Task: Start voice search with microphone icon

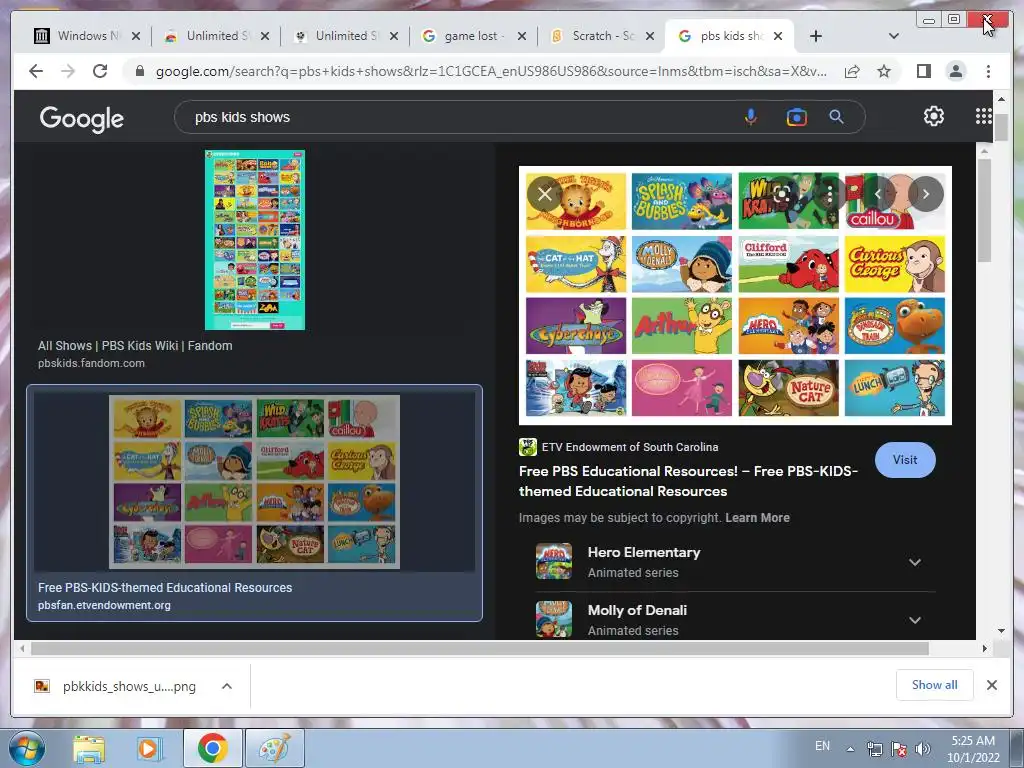Action: coord(751,118)
